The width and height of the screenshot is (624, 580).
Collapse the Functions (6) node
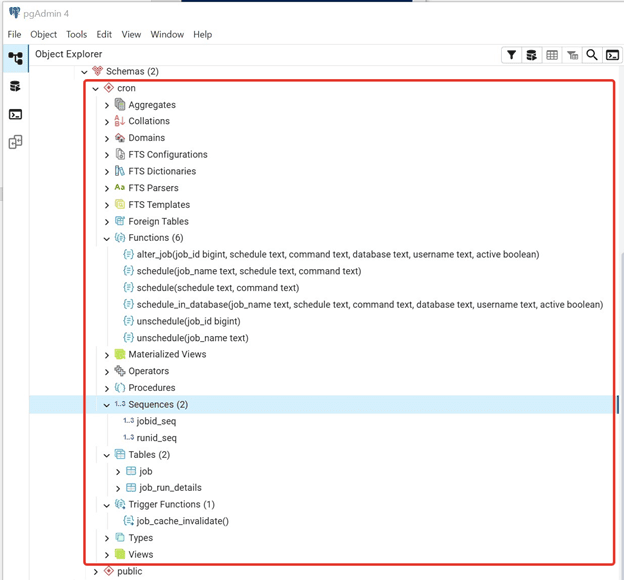coord(107,239)
